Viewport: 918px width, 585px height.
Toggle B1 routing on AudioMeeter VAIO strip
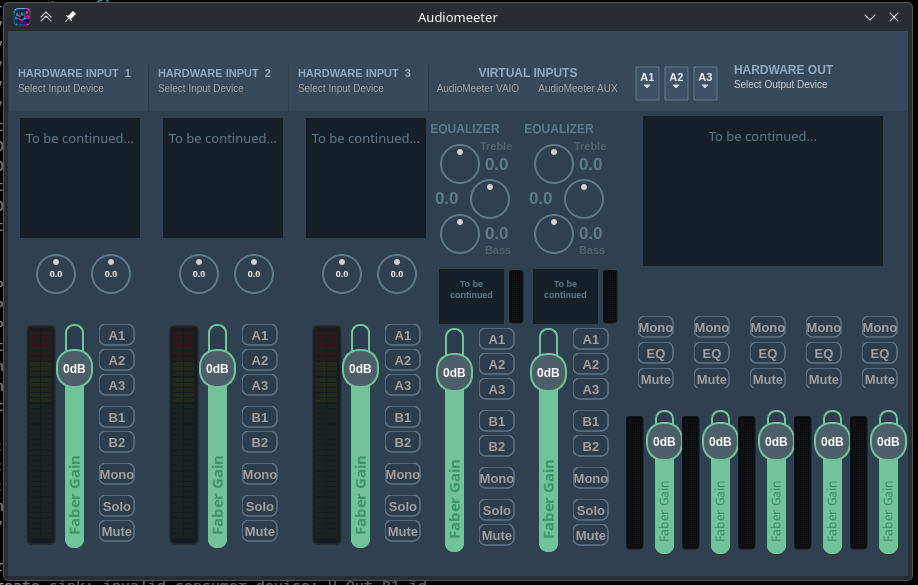click(x=496, y=421)
